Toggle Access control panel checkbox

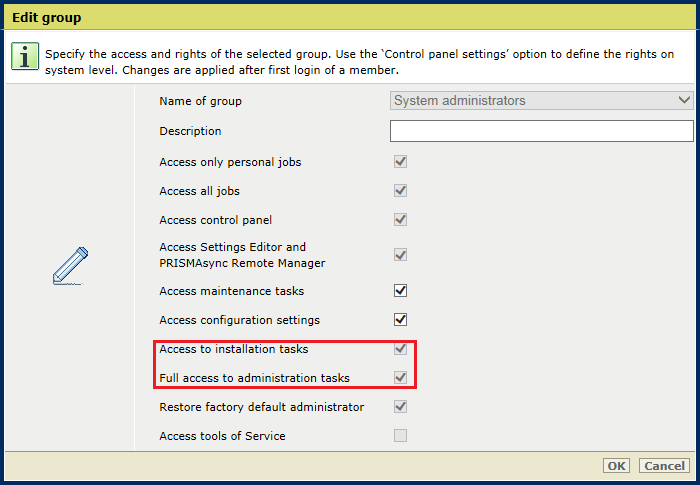tap(400, 220)
